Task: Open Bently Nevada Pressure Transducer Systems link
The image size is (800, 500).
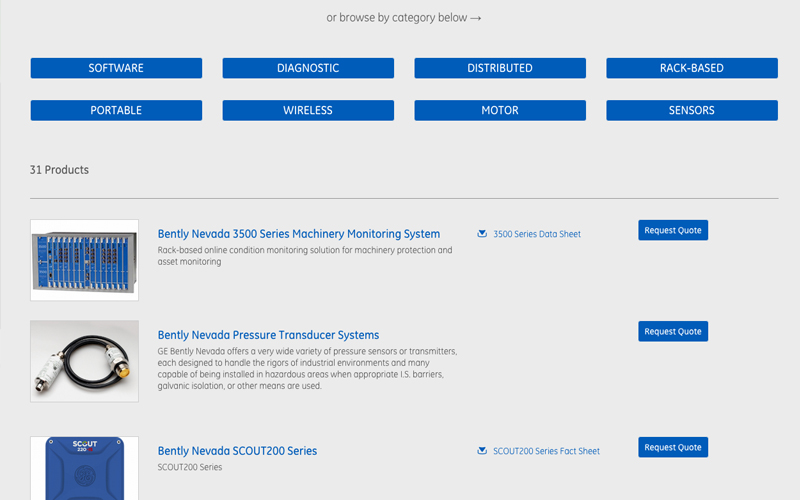Action: tap(268, 335)
